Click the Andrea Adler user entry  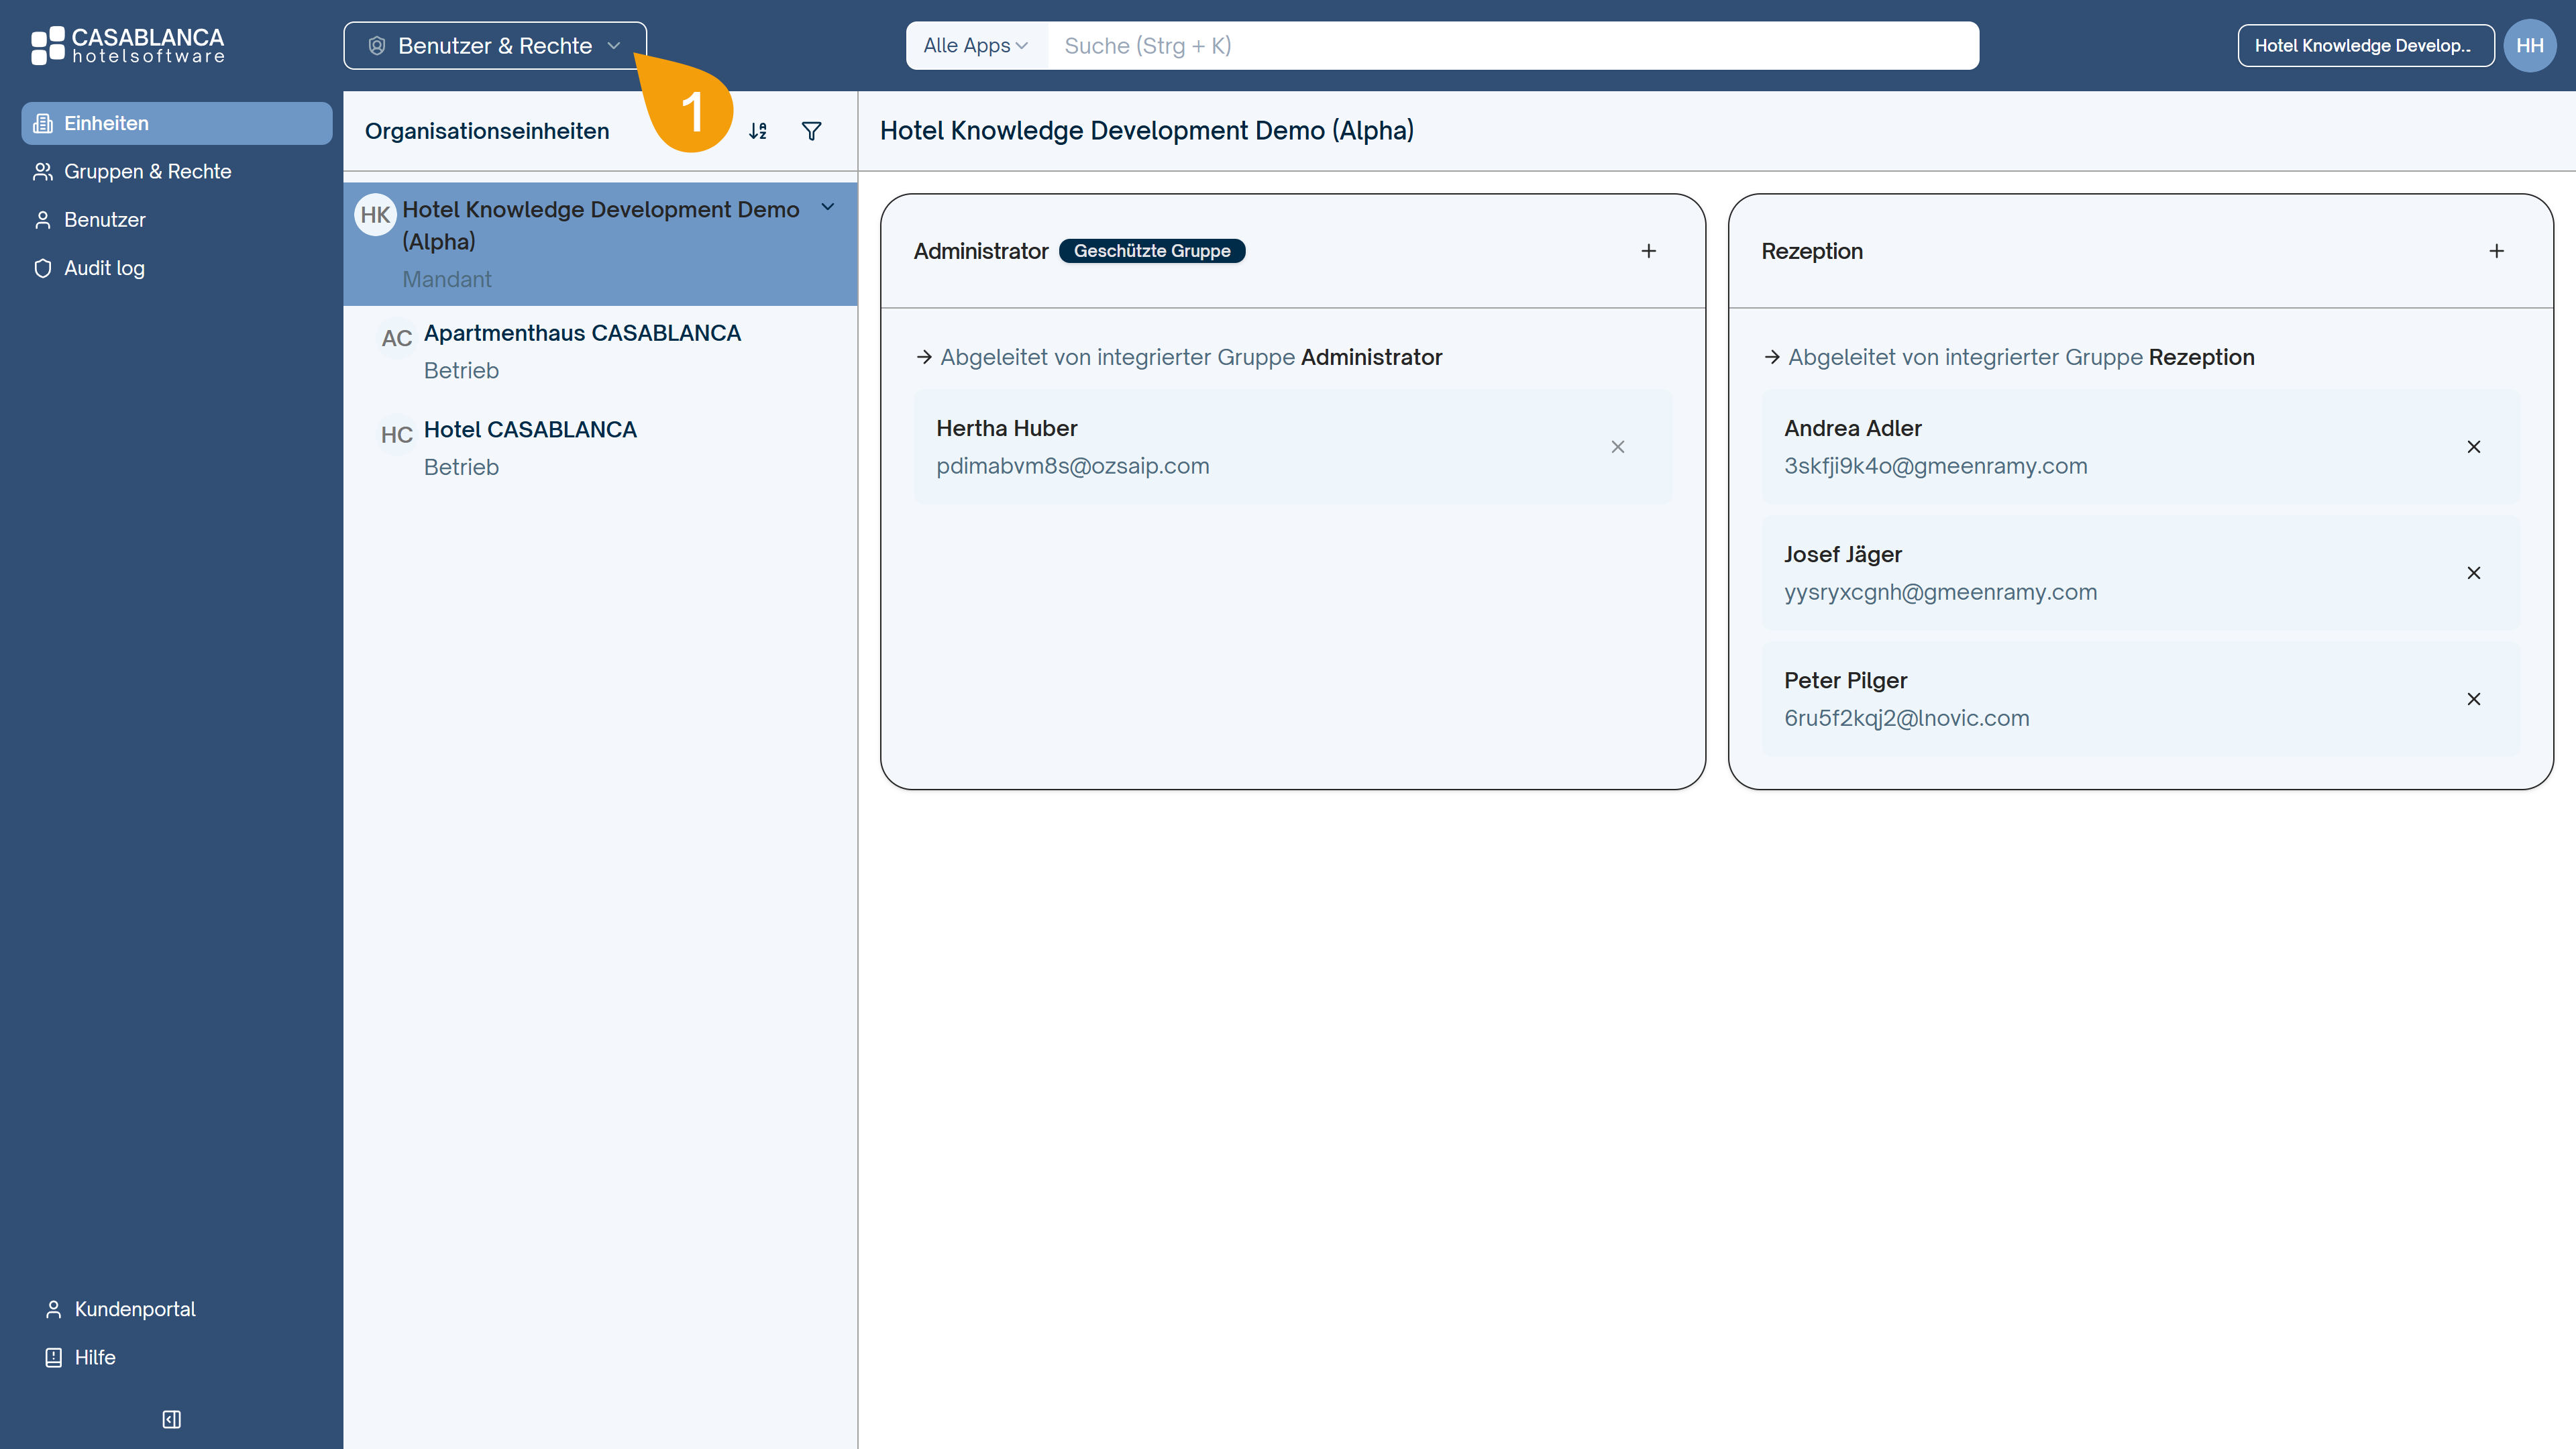point(2141,447)
